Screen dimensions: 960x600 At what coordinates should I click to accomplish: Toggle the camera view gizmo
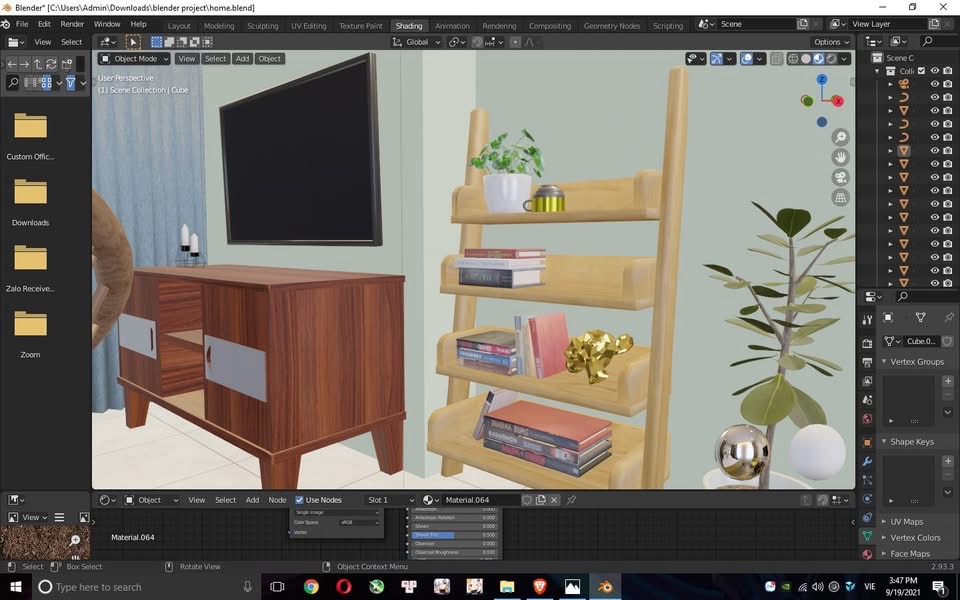(x=840, y=177)
